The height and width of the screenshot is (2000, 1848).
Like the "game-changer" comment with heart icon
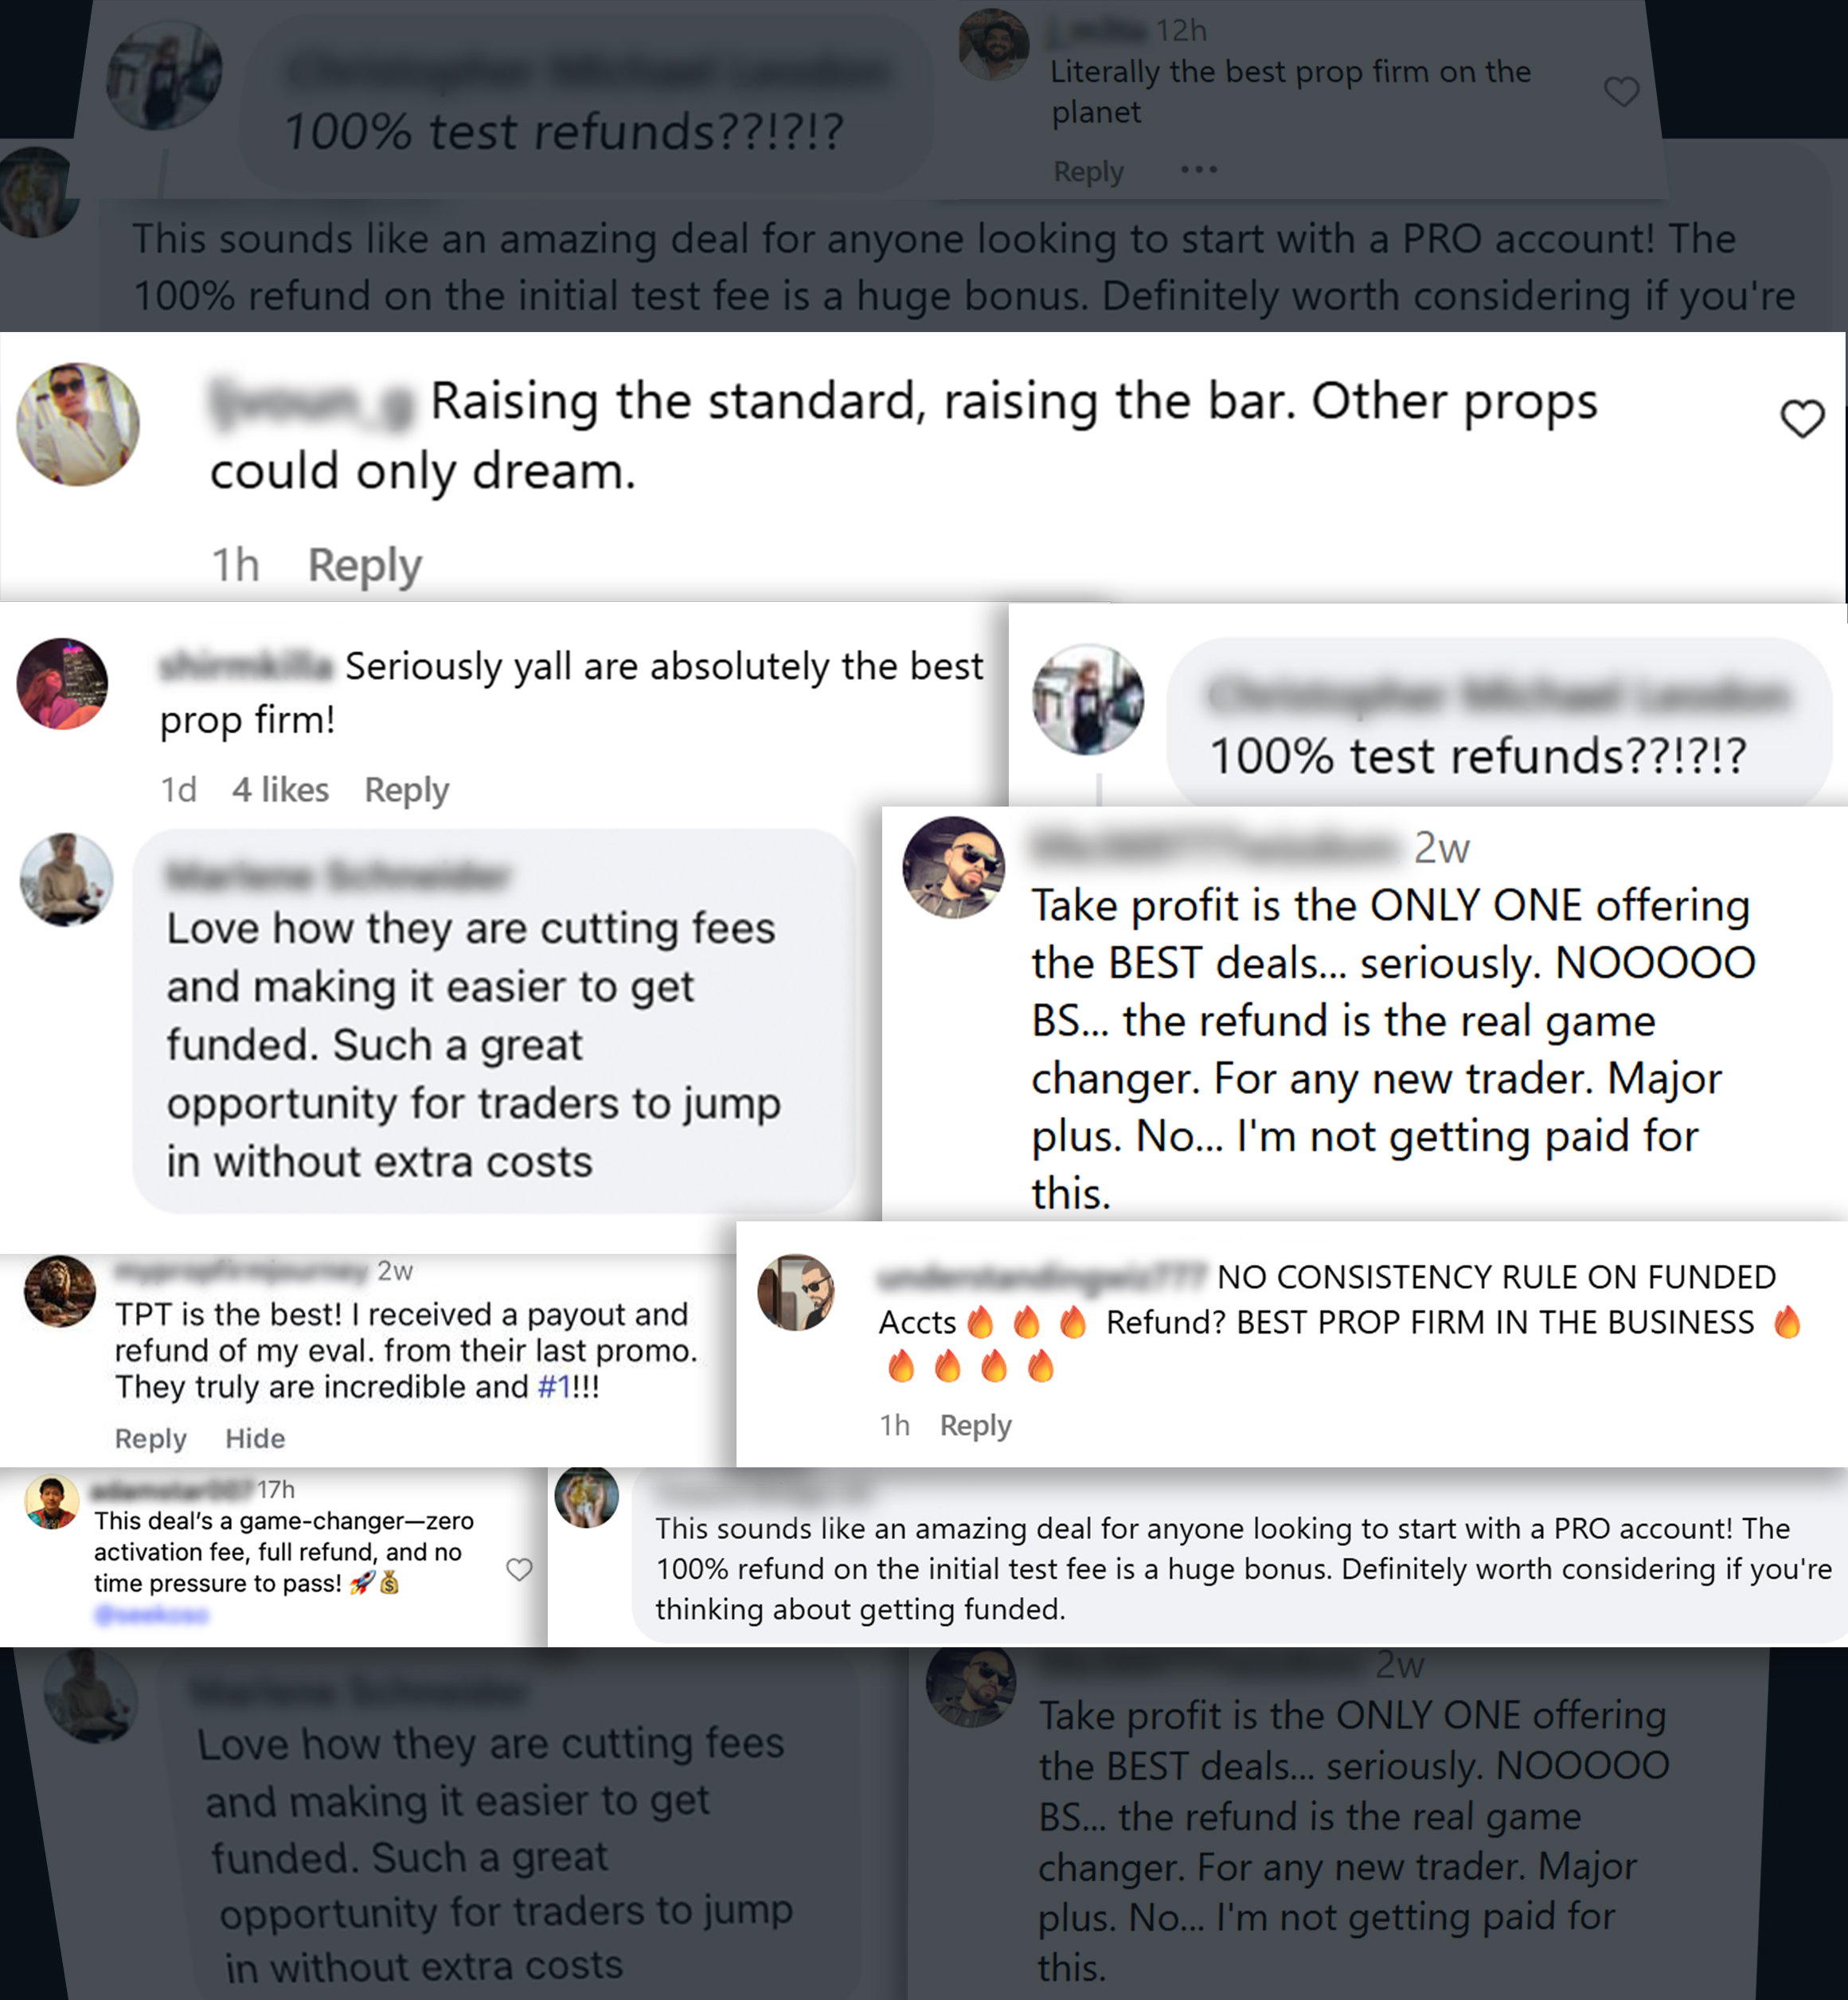(519, 1569)
